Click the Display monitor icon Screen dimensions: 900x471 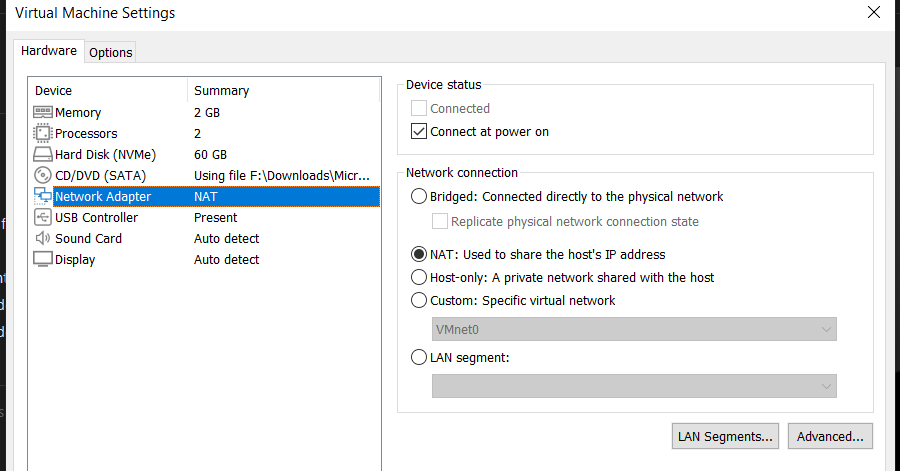43,260
